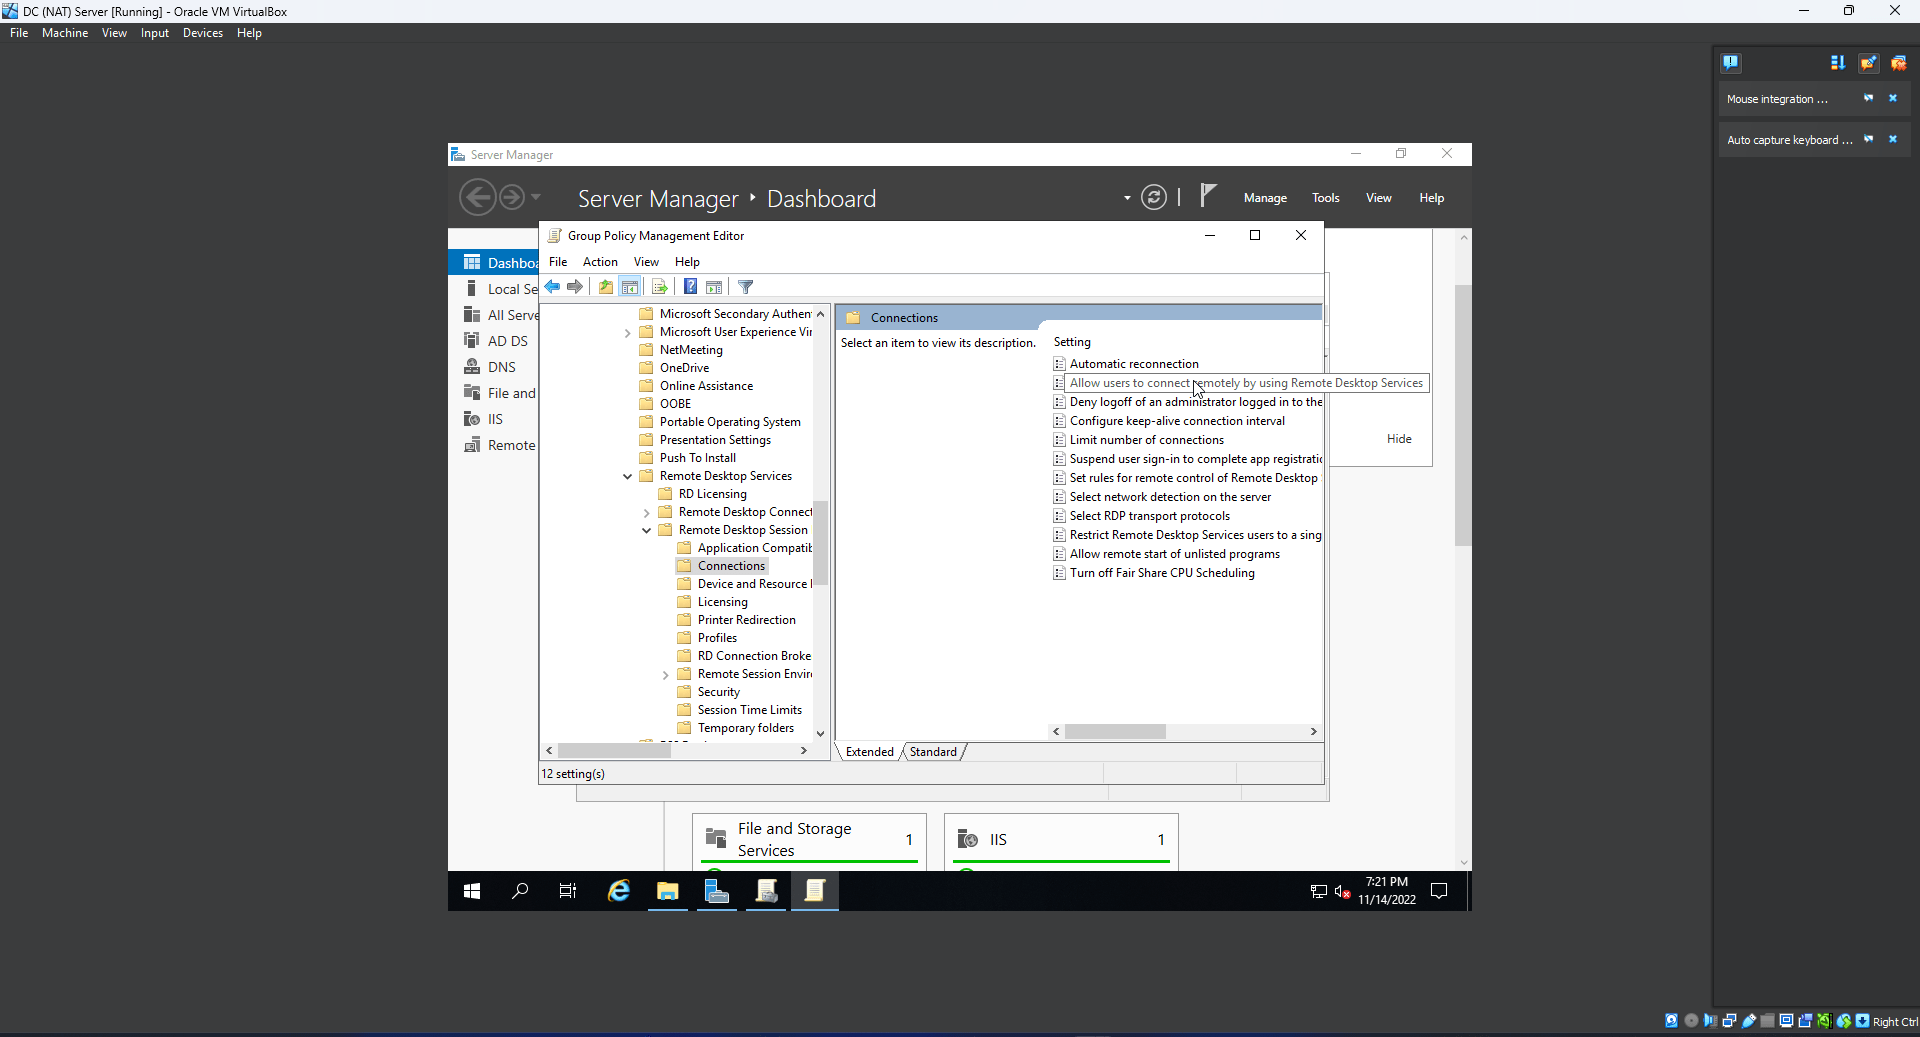Toggle the keep finished notifications icon
The height and width of the screenshot is (1037, 1920).
pyautogui.click(x=1868, y=63)
